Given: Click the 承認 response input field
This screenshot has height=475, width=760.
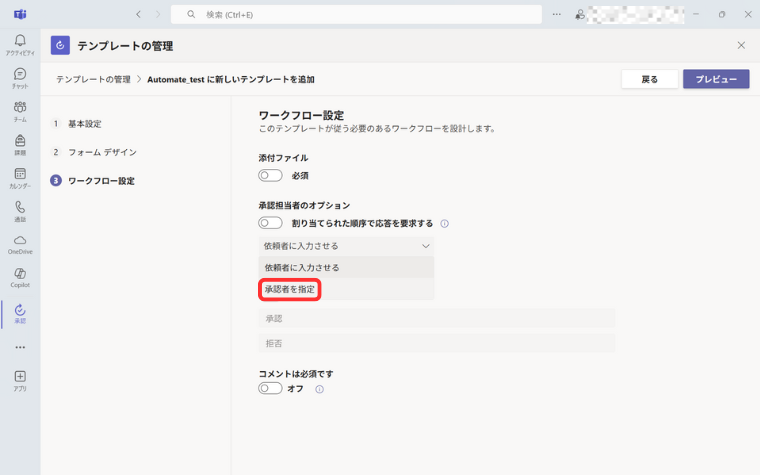Looking at the screenshot, I should (437, 318).
